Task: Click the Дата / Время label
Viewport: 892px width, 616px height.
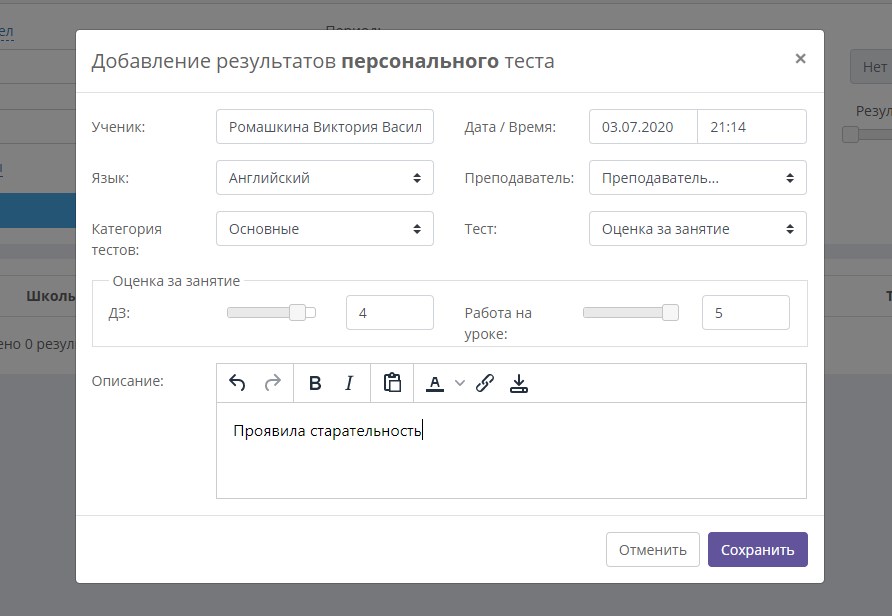Action: tap(510, 127)
